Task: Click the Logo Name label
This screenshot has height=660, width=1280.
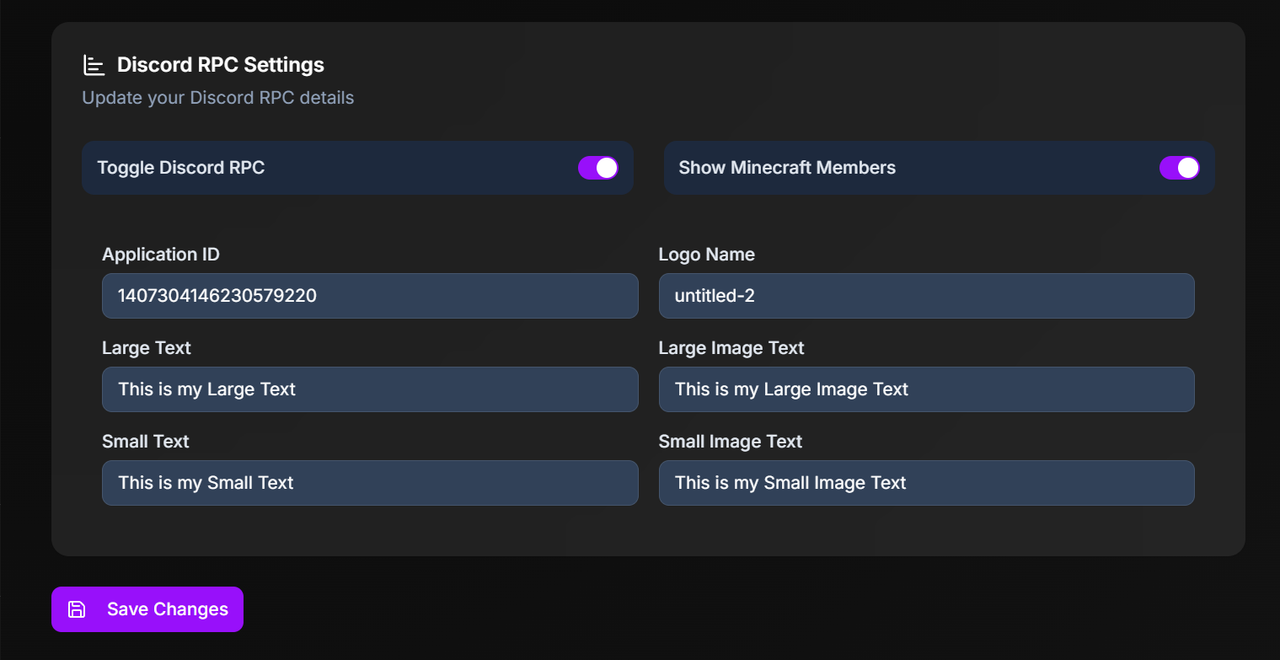Action: [706, 254]
